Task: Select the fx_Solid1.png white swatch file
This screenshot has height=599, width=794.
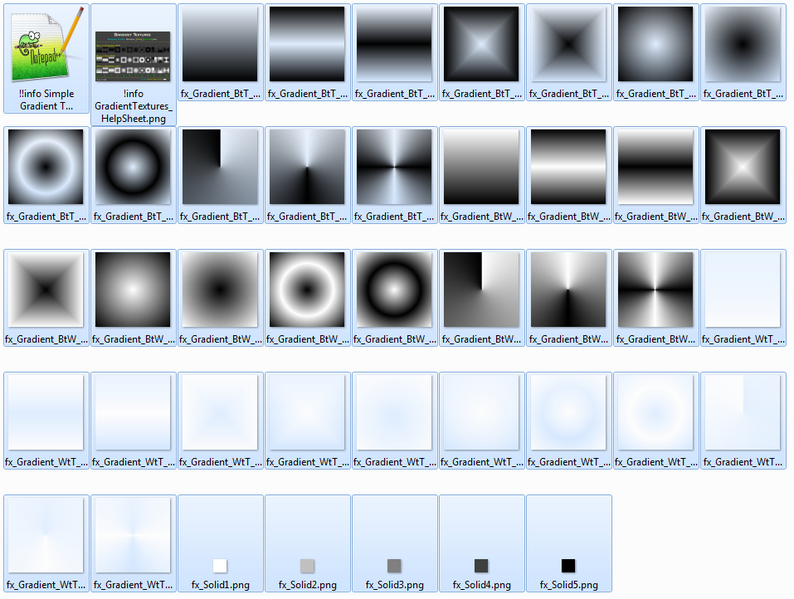Action: [x=220, y=543]
